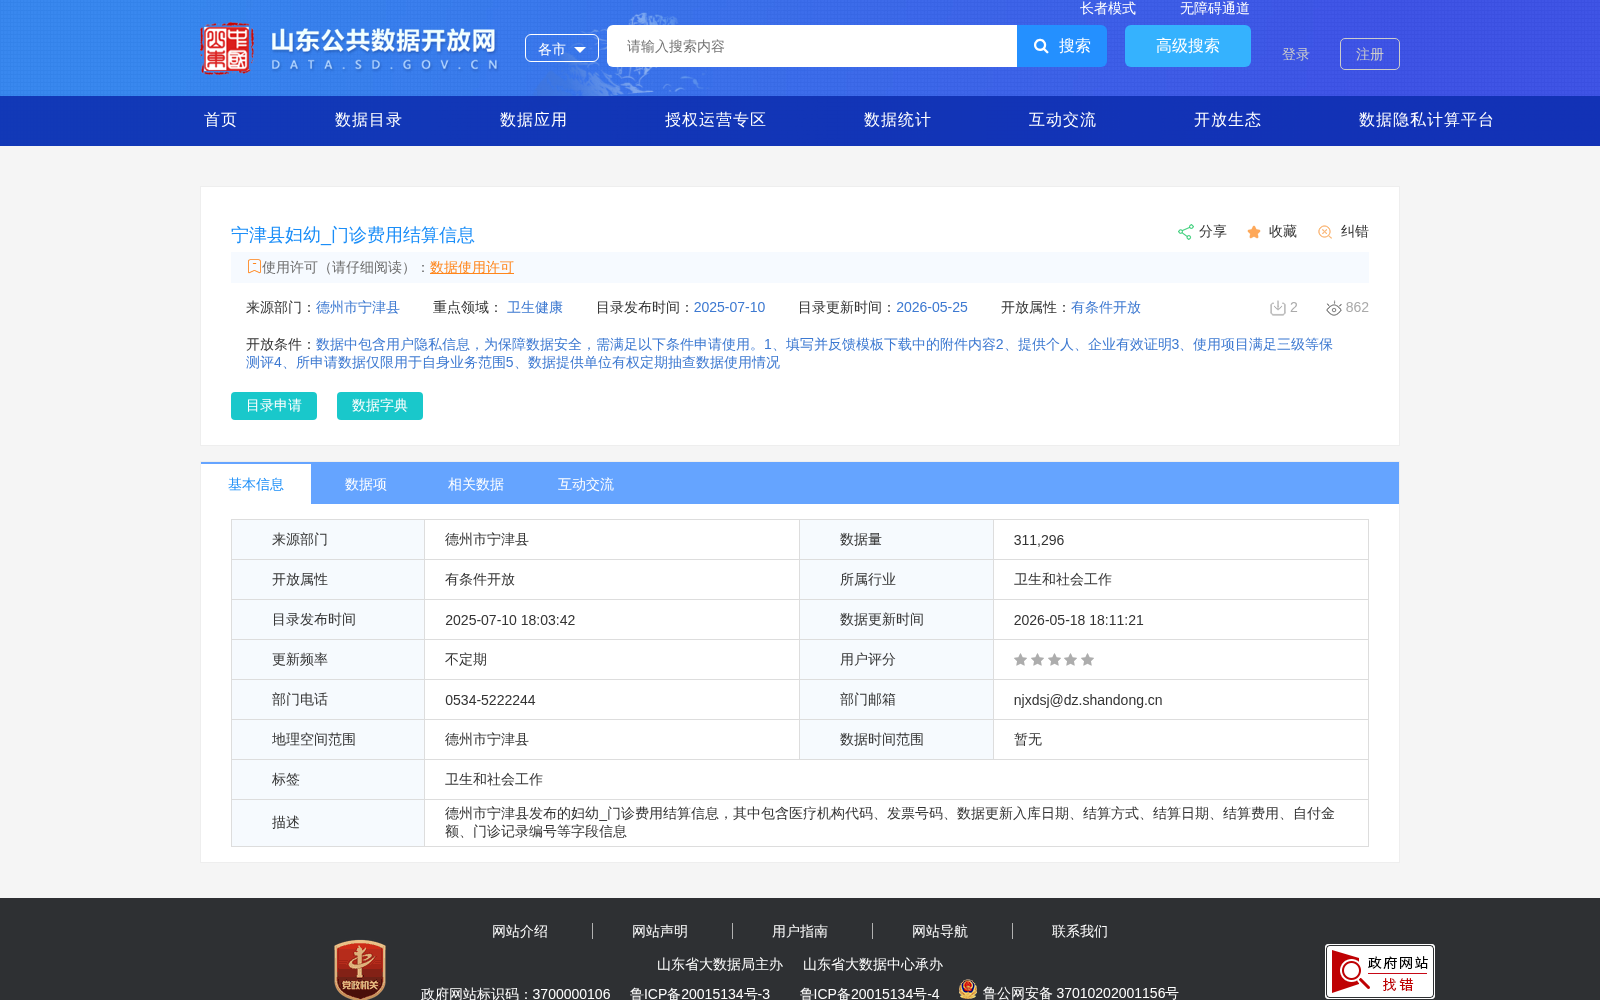Viewport: 1600px width, 1000px height.
Task: Click the 搜索 button
Action: [x=1062, y=46]
